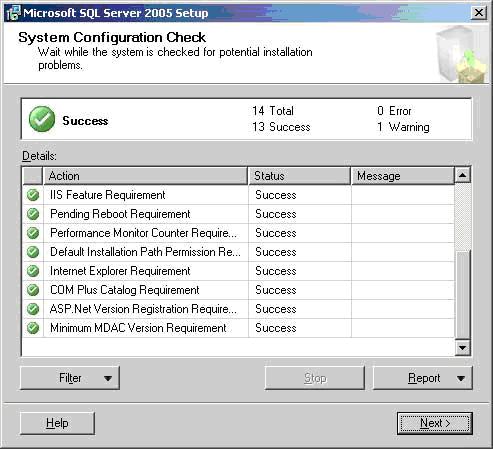This screenshot has height=449, width=493.
Task: Click status icon for Default Installation Path Permission
Action: coord(33,252)
